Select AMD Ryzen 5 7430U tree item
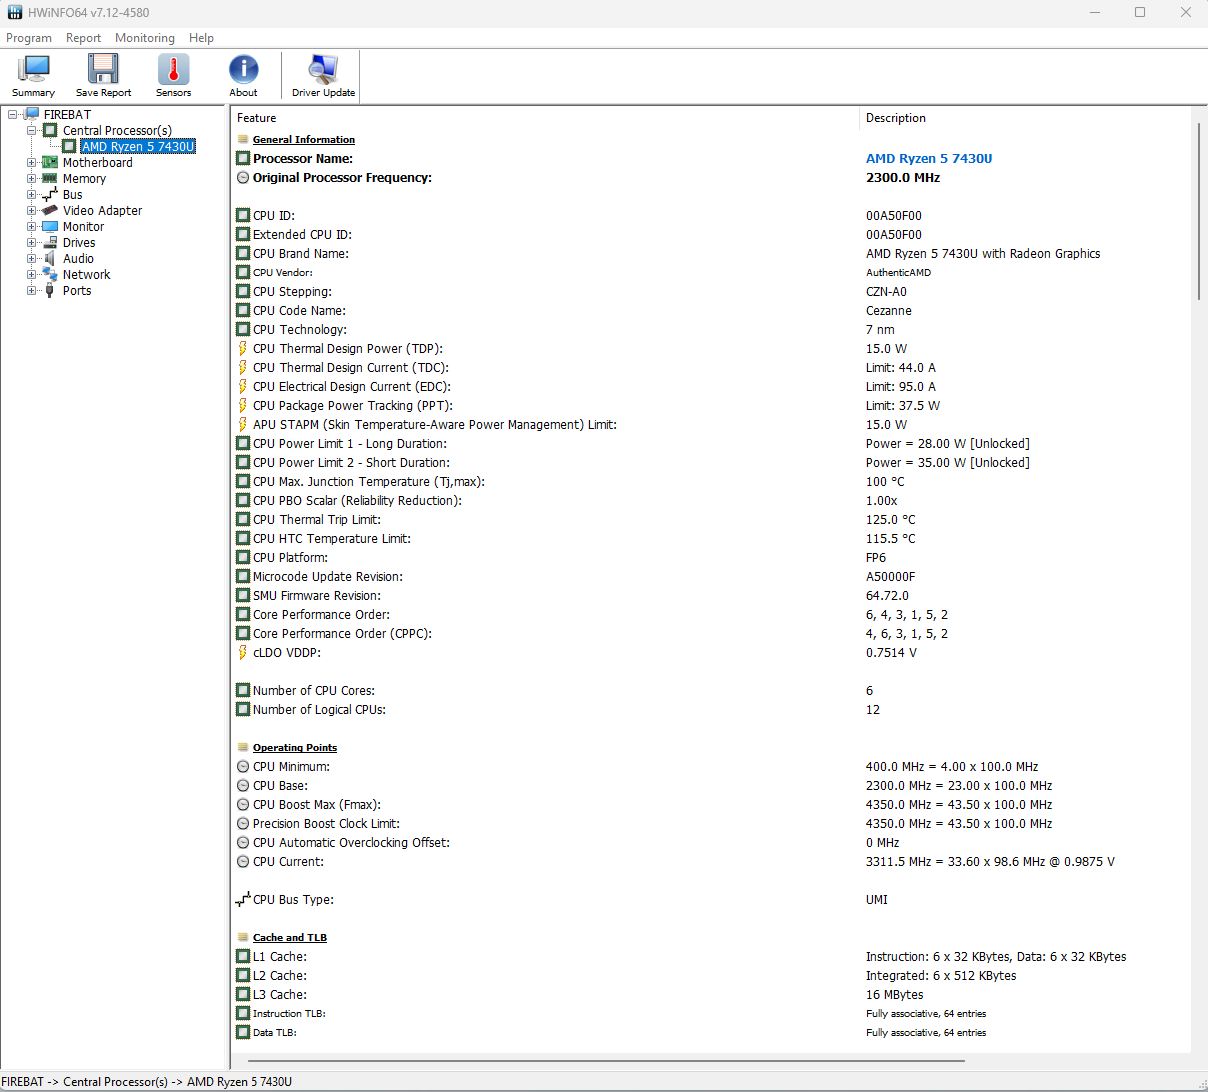The width and height of the screenshot is (1208, 1092). (138, 147)
